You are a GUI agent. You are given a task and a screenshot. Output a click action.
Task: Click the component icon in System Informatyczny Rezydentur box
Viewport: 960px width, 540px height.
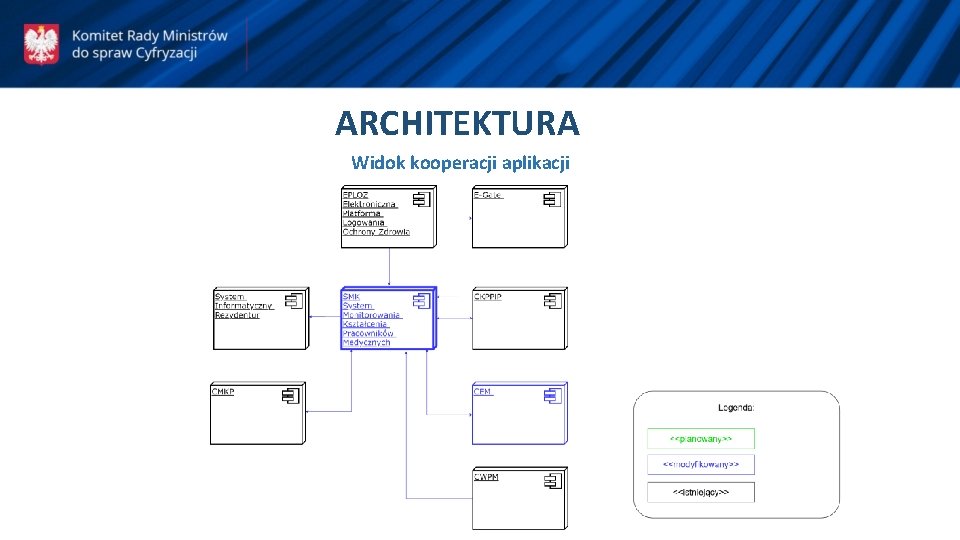(x=294, y=301)
